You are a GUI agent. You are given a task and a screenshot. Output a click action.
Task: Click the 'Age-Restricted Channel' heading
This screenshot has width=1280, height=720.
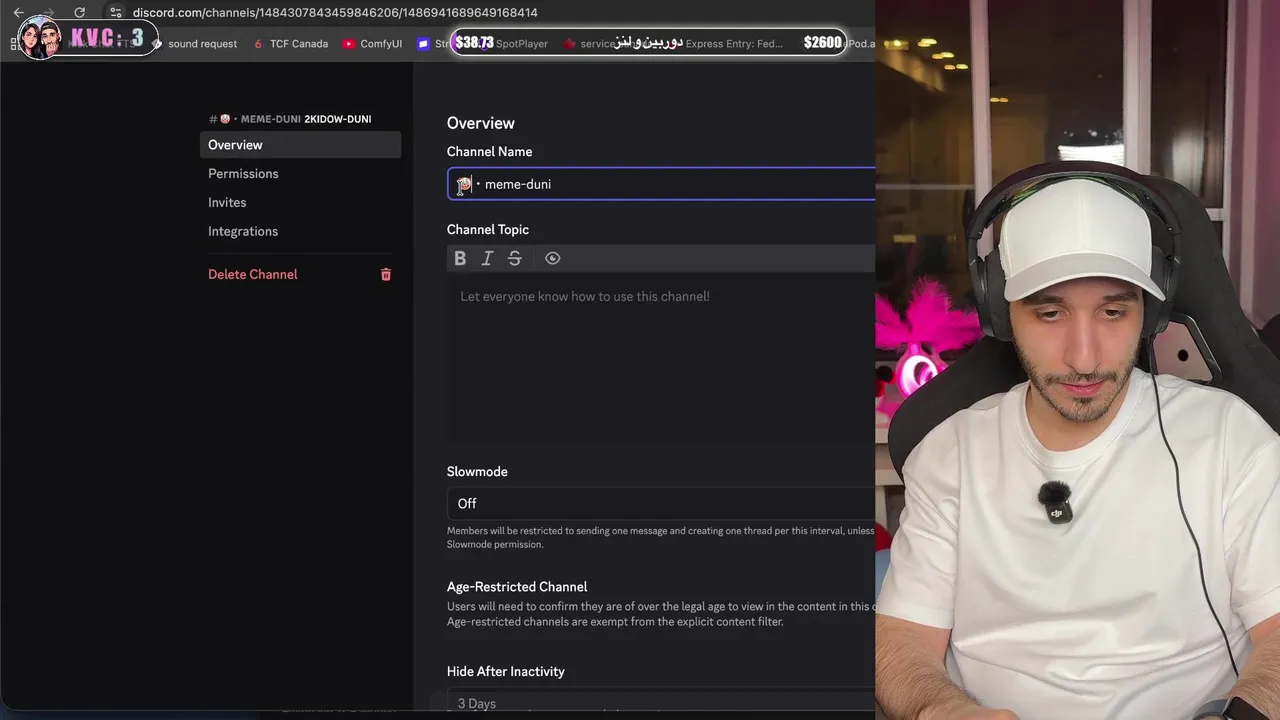coord(517,587)
